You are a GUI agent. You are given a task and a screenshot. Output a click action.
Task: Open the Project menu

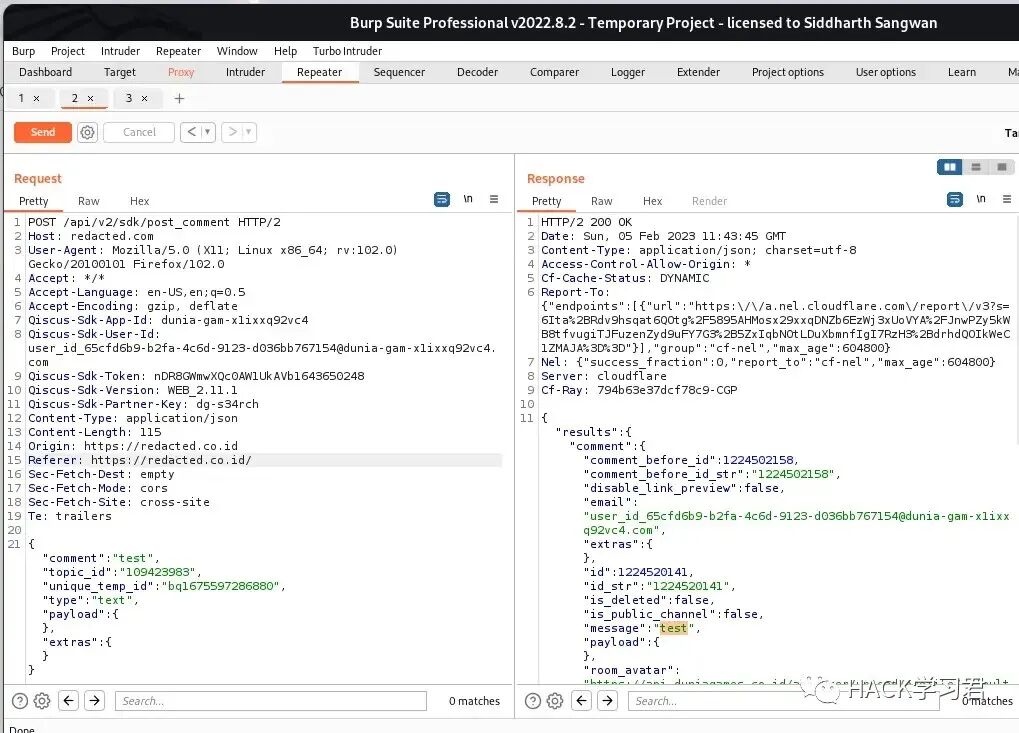pos(68,51)
